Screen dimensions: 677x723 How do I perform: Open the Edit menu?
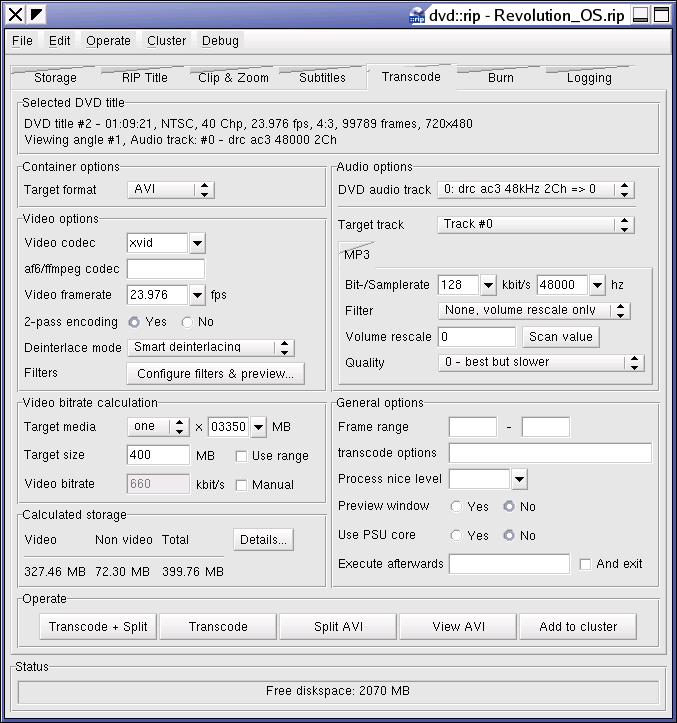59,41
